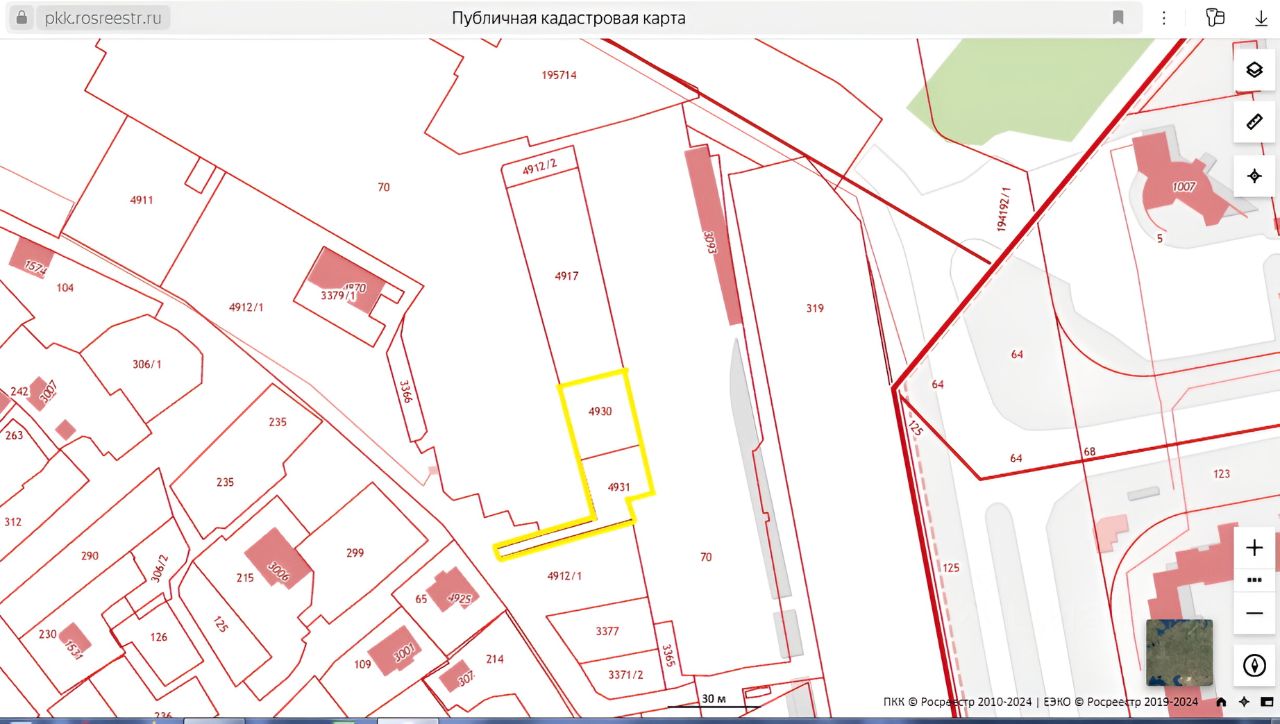Select the yellow-outlined parcel 4930

(x=600, y=411)
